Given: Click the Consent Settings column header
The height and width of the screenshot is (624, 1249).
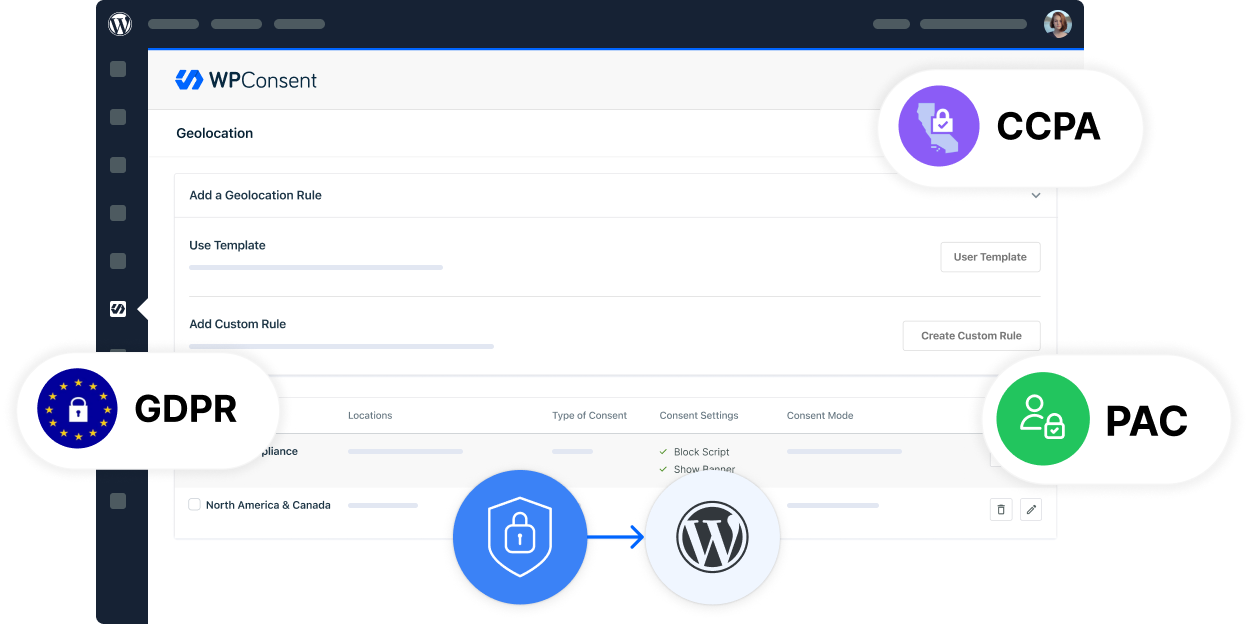Looking at the screenshot, I should tap(699, 415).
